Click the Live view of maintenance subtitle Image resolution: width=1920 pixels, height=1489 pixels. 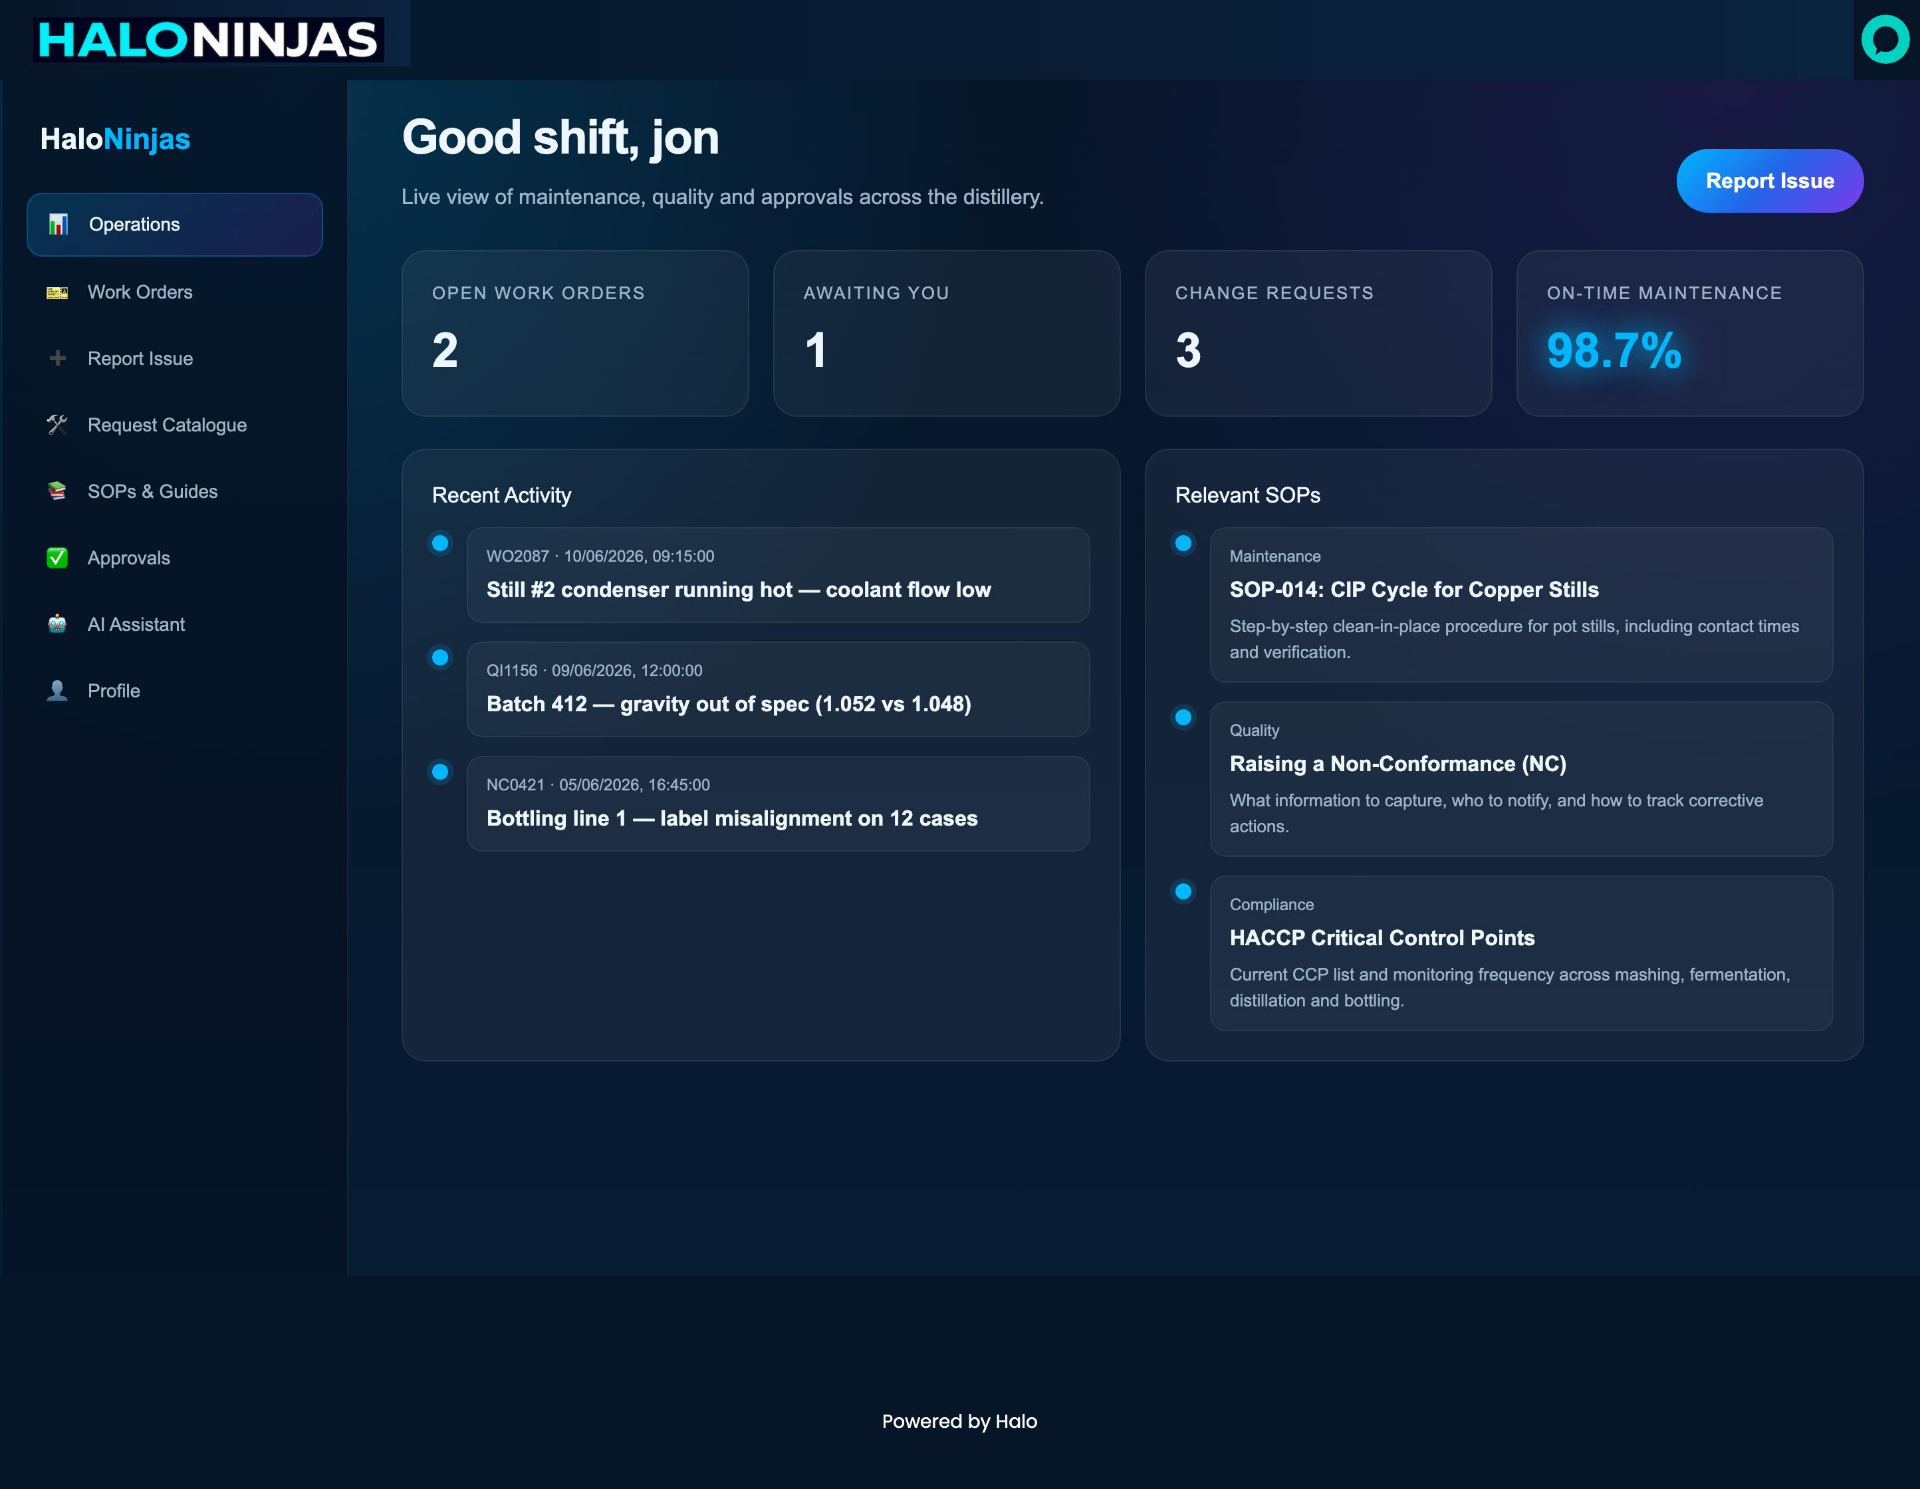tap(722, 197)
